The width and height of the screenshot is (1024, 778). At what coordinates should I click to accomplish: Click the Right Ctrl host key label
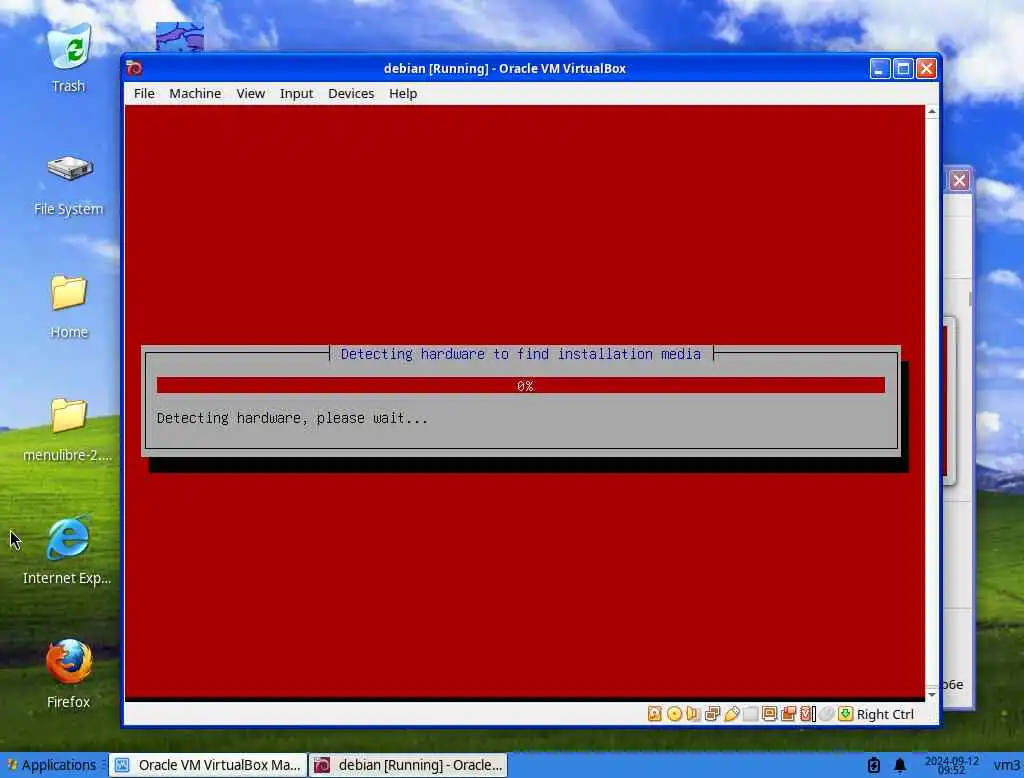[885, 715]
